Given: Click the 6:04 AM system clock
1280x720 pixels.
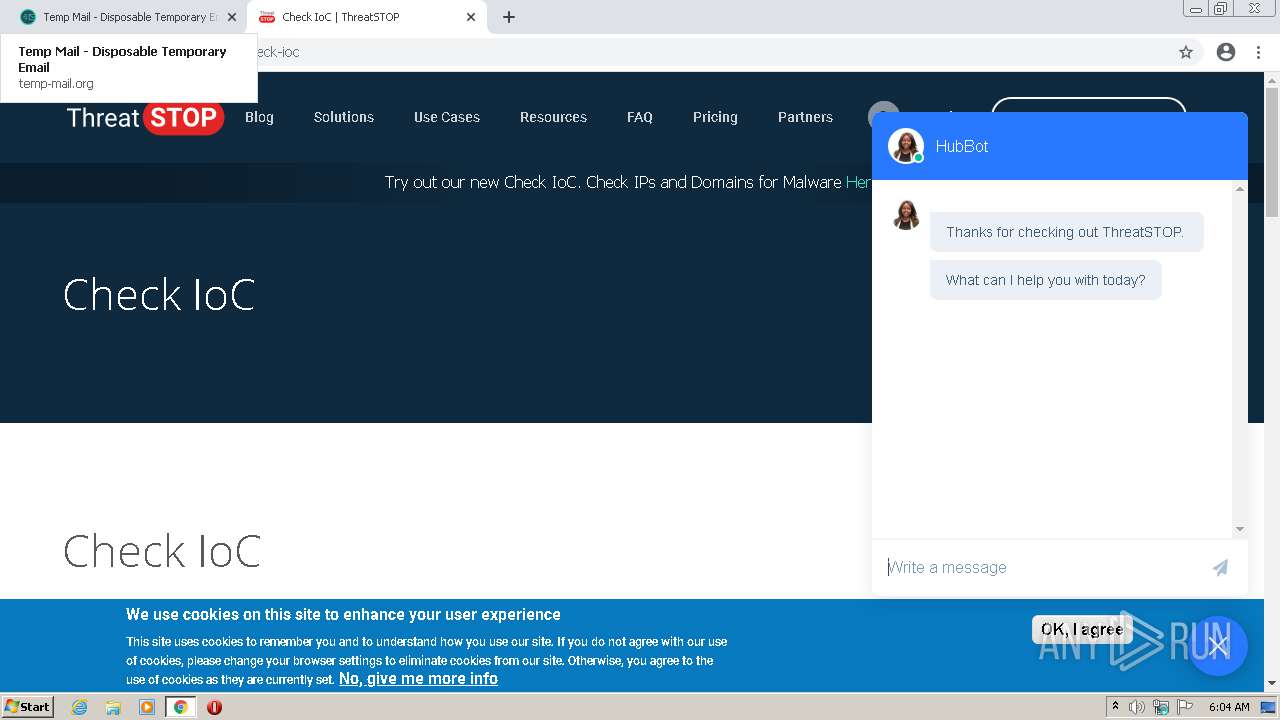Looking at the screenshot, I should pos(1229,707).
